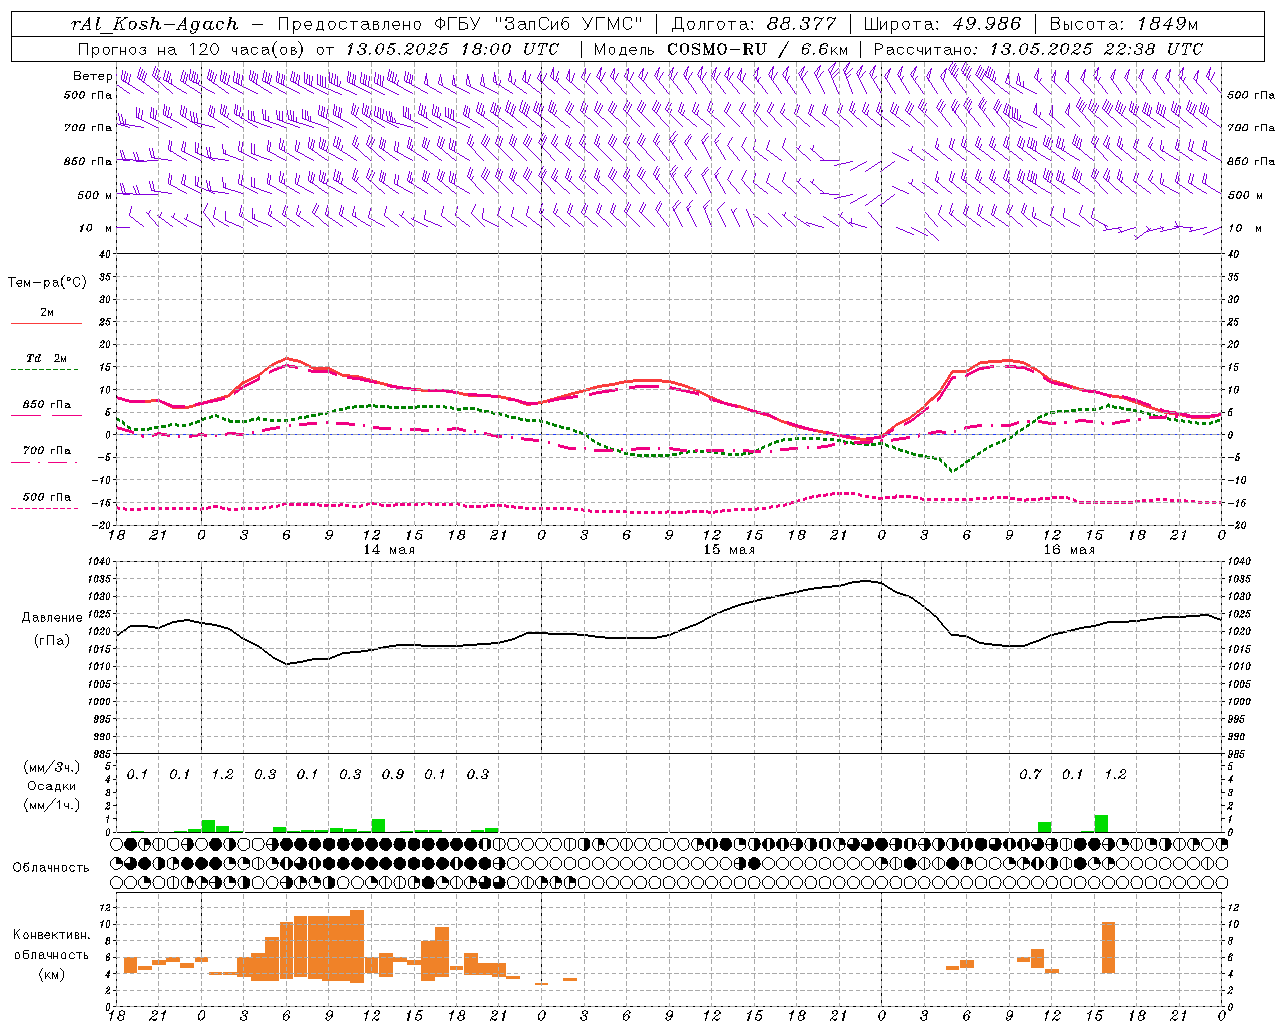Click the "15 мая" date label
1280x1024 pixels.
click(728, 550)
